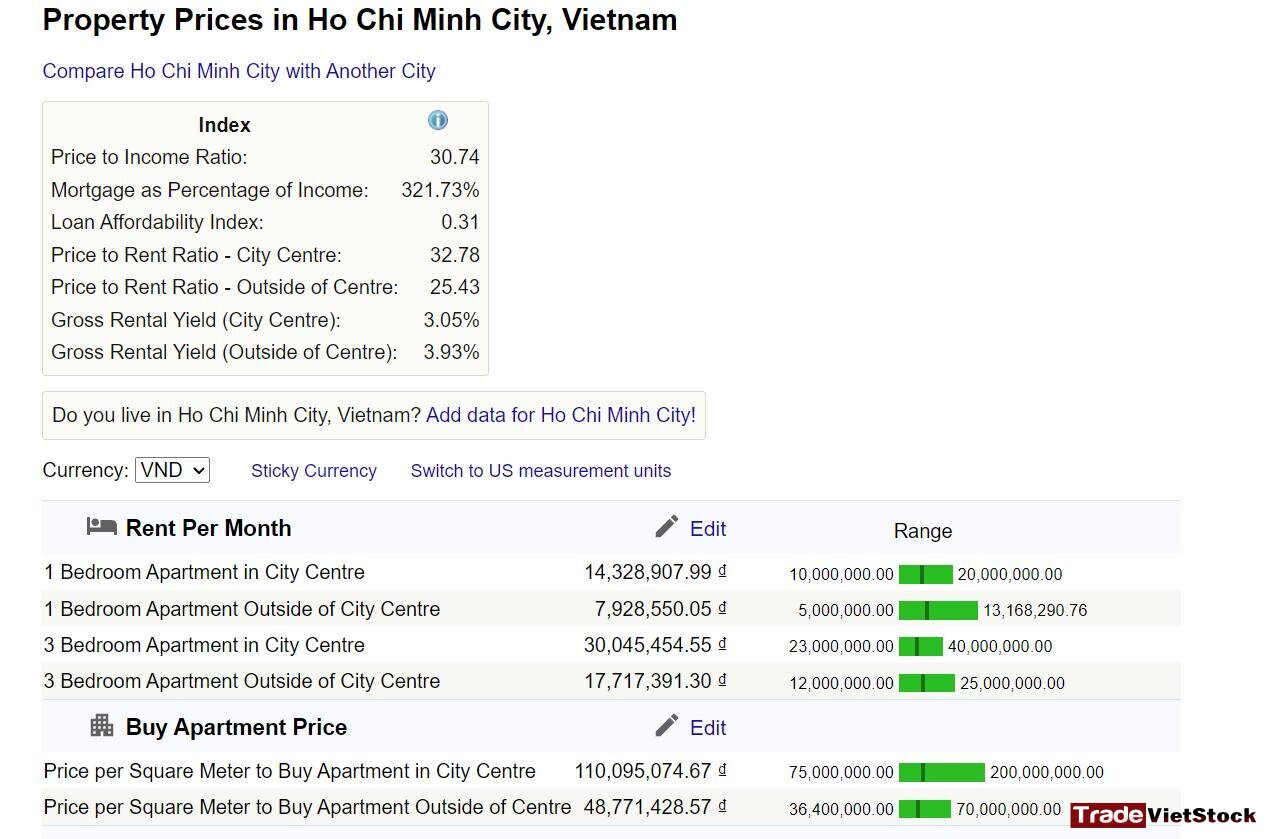The width and height of the screenshot is (1269, 839).
Task: Click the pencil icon next to Rent Per Month Edit
Action: (x=667, y=527)
